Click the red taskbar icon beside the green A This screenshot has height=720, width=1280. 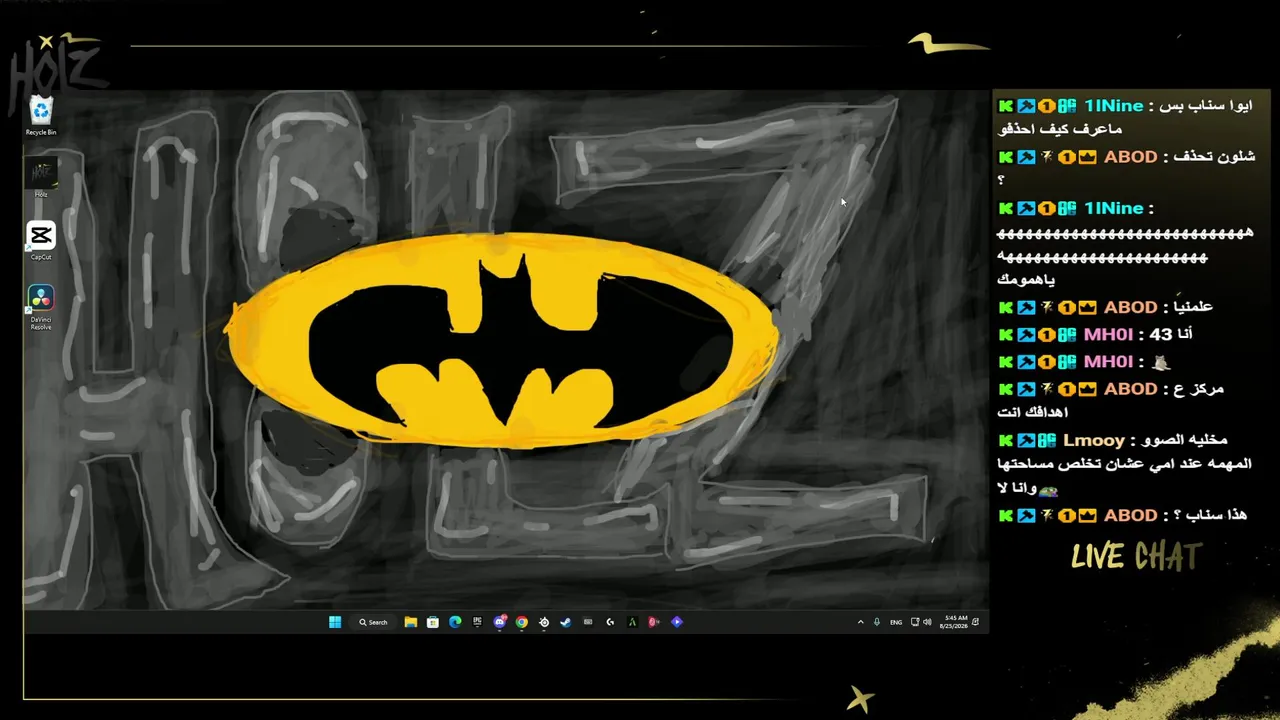point(654,622)
